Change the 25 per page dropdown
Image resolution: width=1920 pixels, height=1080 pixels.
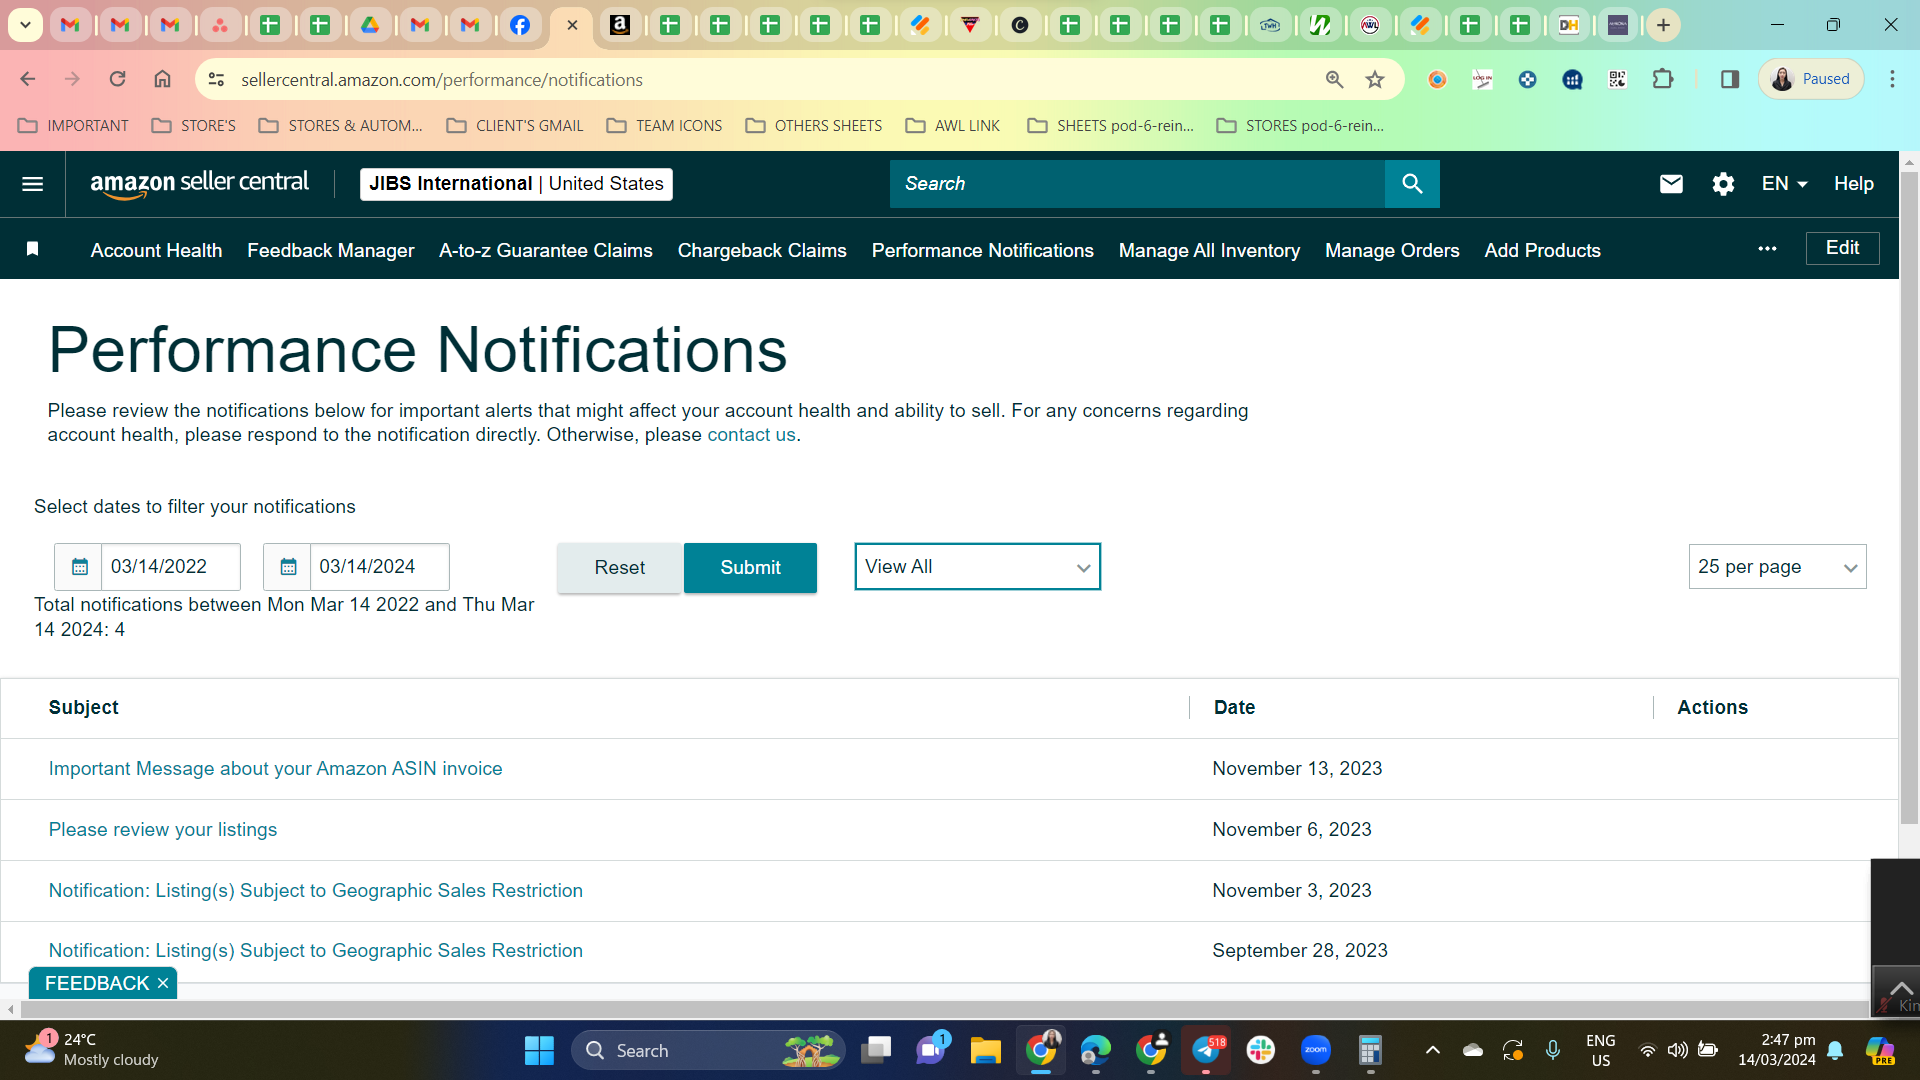[x=1777, y=567]
